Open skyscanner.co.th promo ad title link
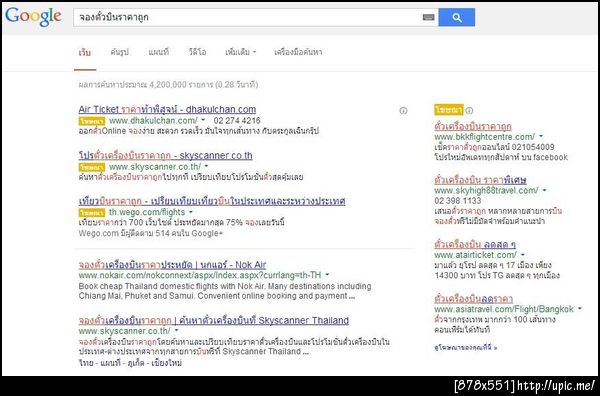The width and height of the screenshot is (600, 396). 165,156
